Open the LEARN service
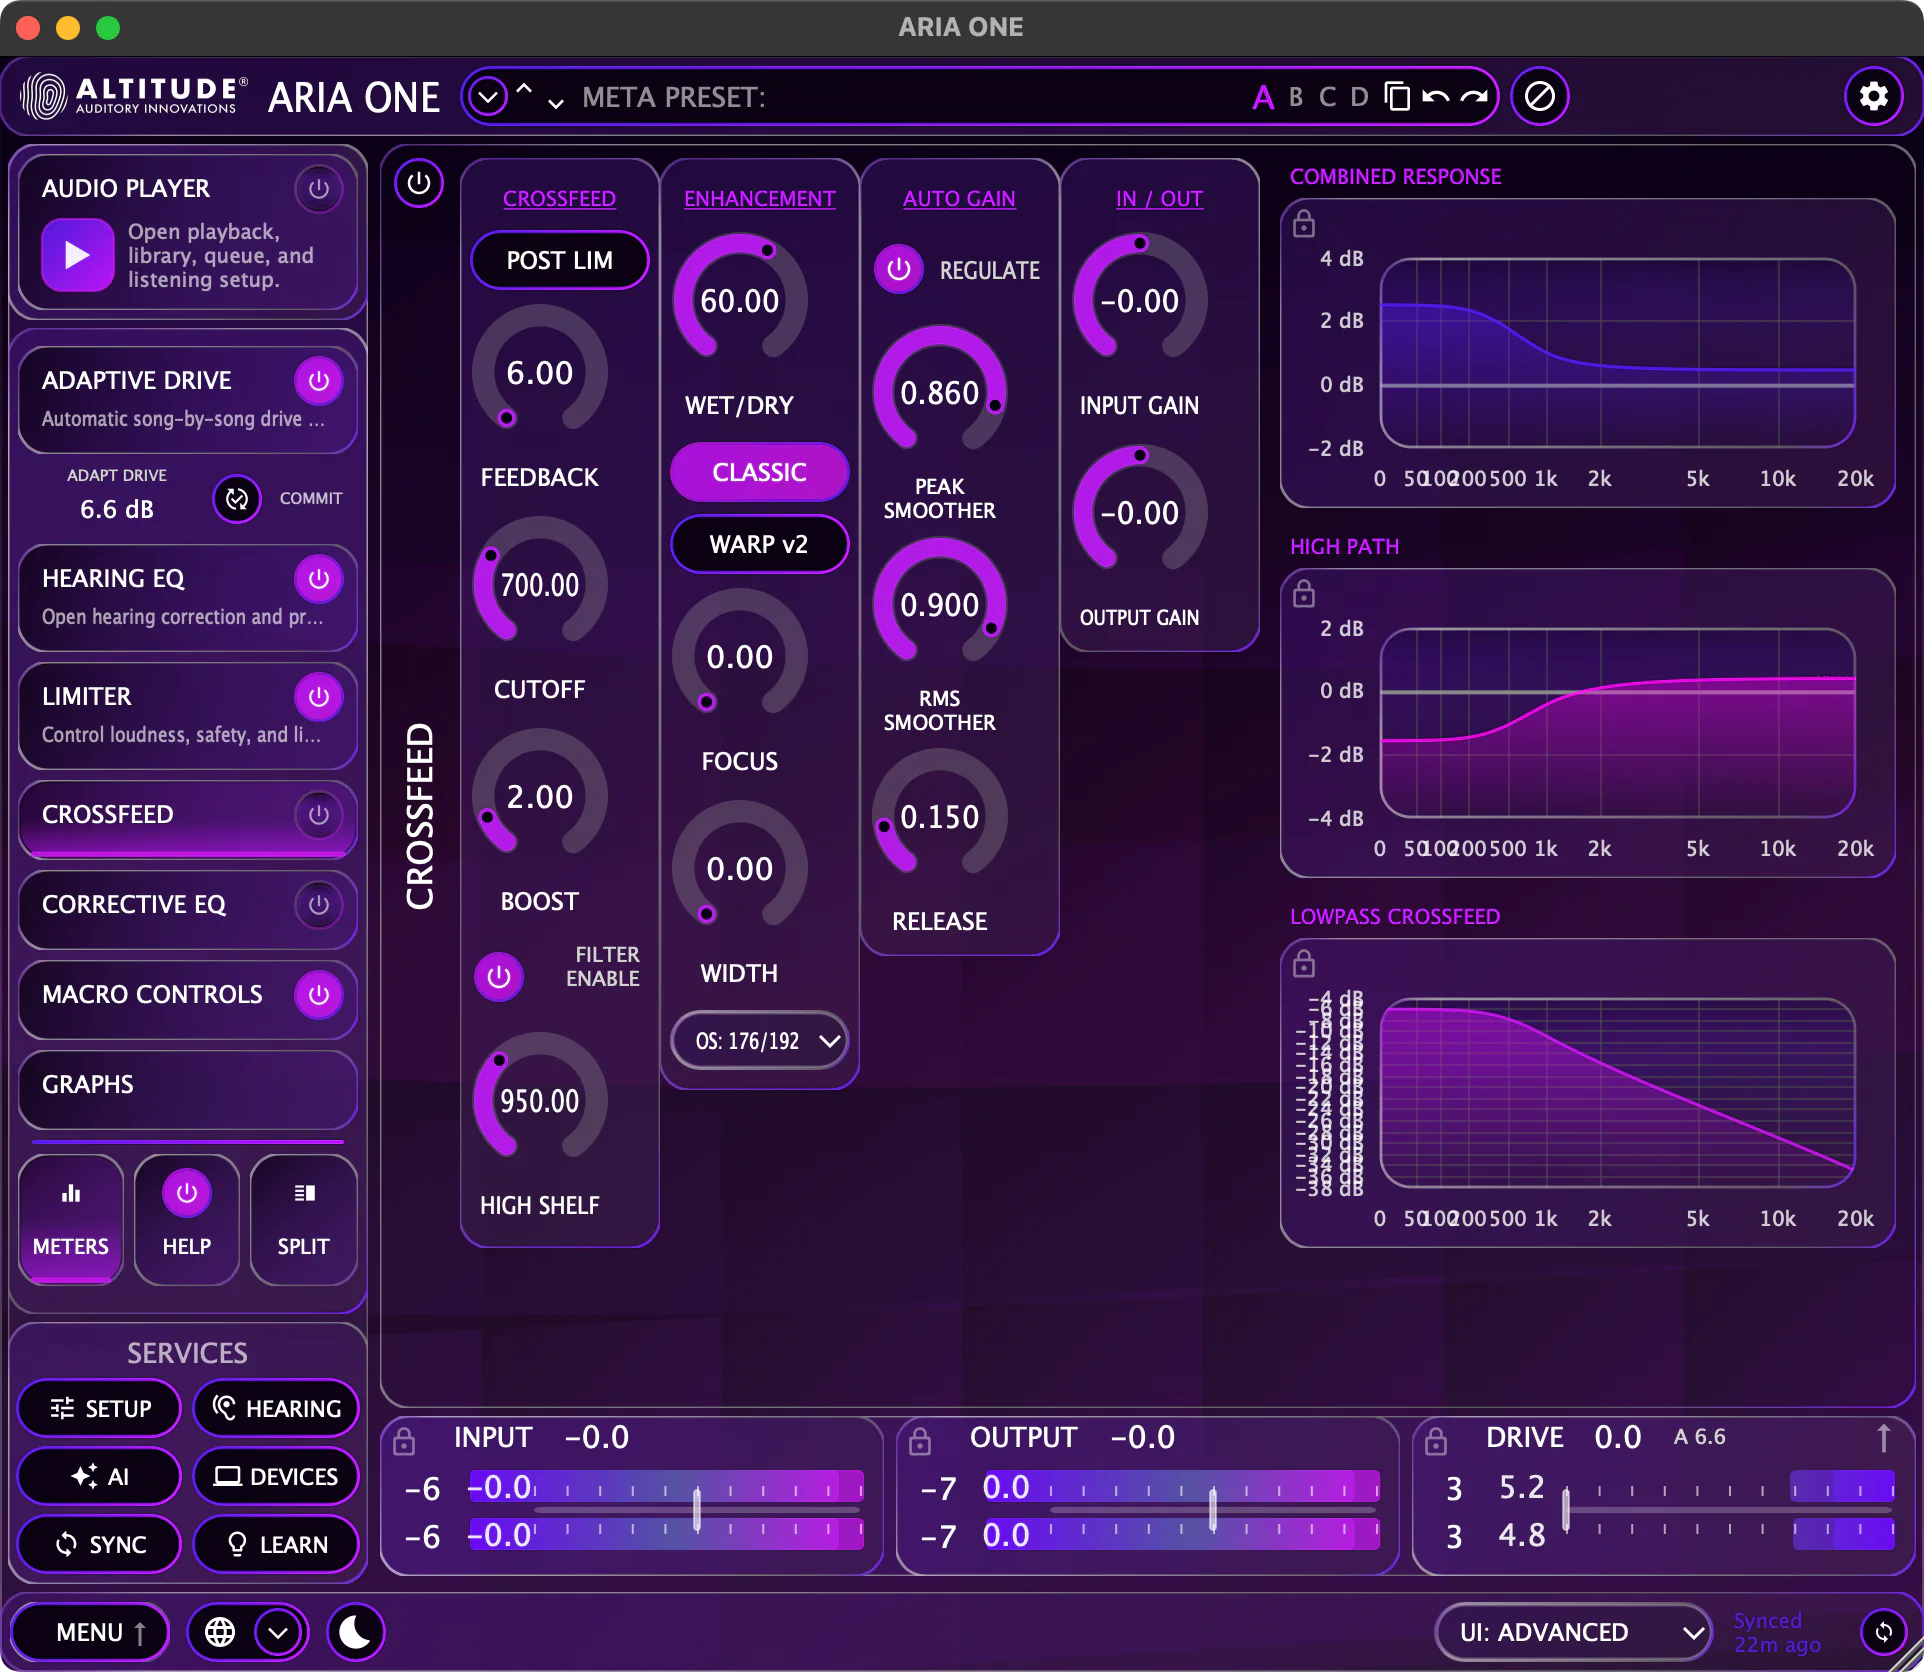Image resolution: width=1924 pixels, height=1672 pixels. [x=276, y=1544]
